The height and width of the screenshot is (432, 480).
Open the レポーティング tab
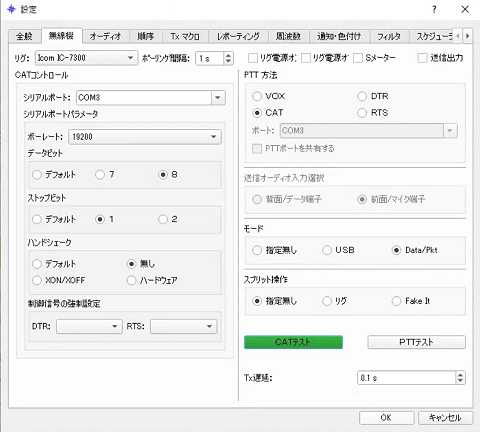tap(238, 36)
